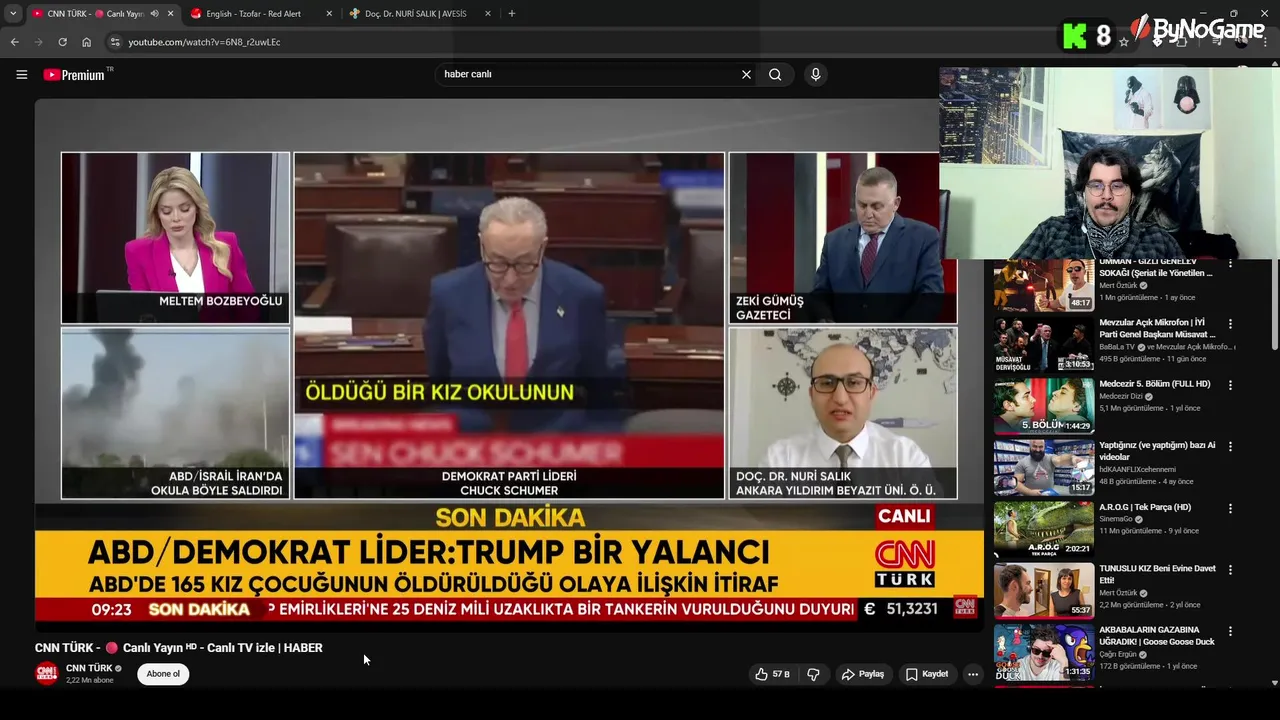Switch to Doç. Dr. NURİ SALIK AVESİS tab
1280x720 pixels.
pyautogui.click(x=420, y=14)
